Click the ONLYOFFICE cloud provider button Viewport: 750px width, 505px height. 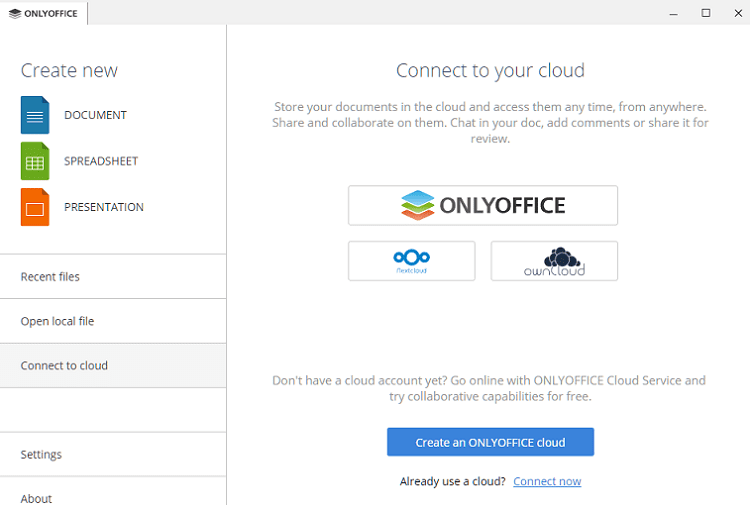483,206
